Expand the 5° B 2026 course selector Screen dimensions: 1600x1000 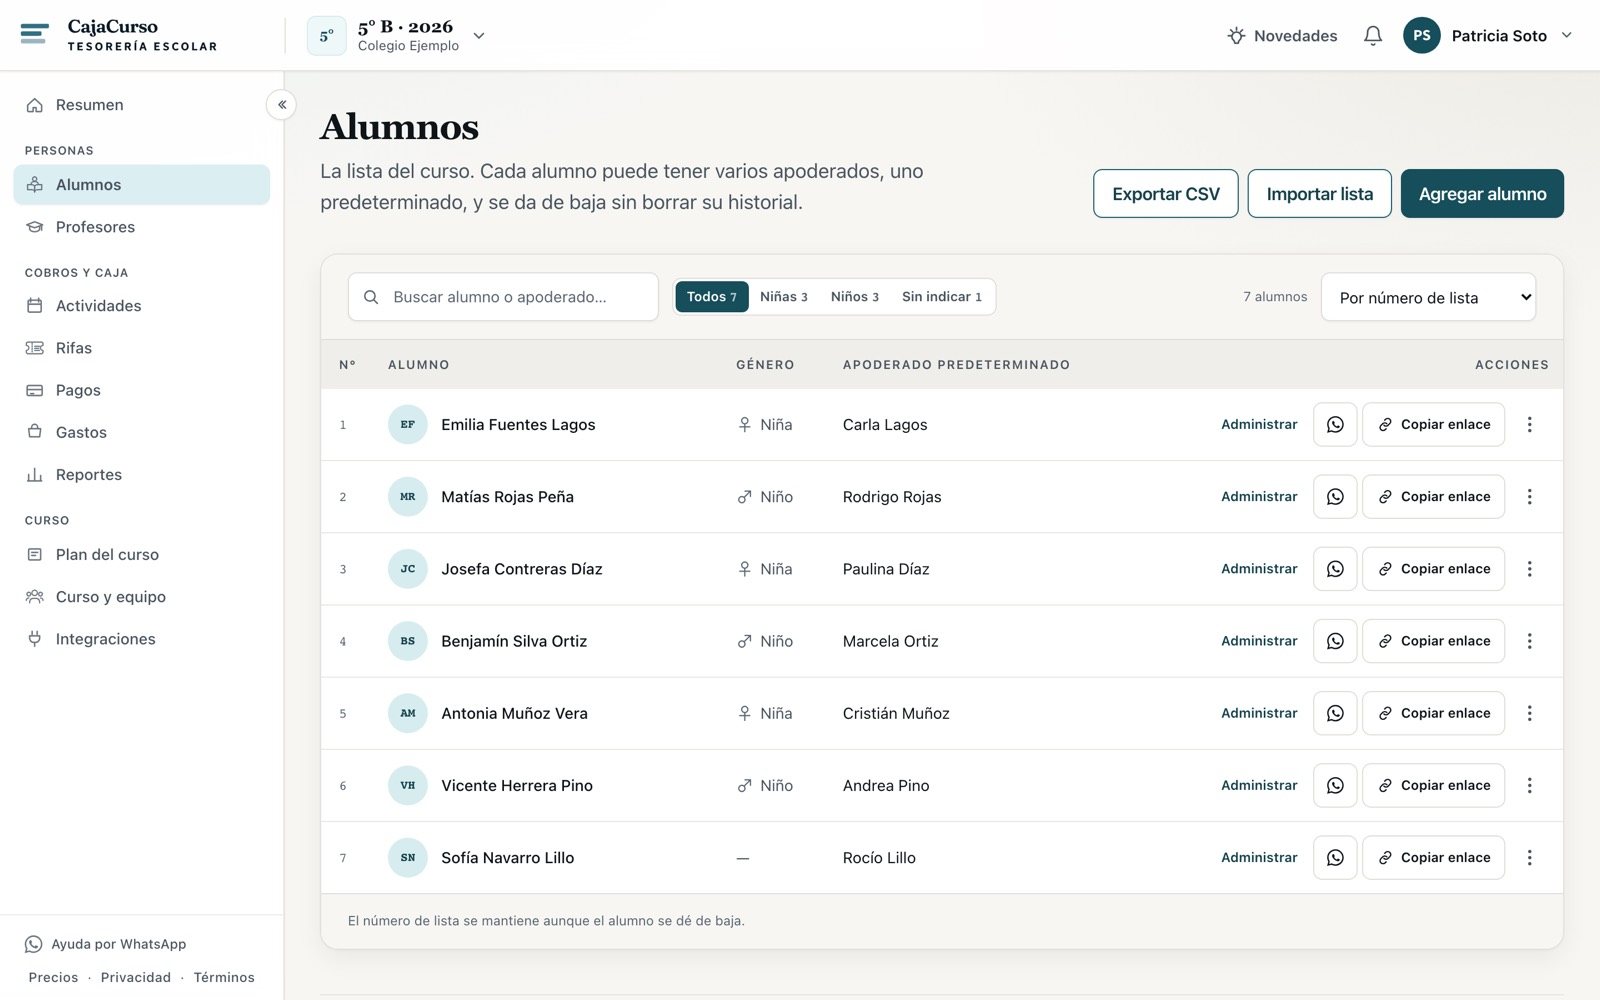pos(395,36)
